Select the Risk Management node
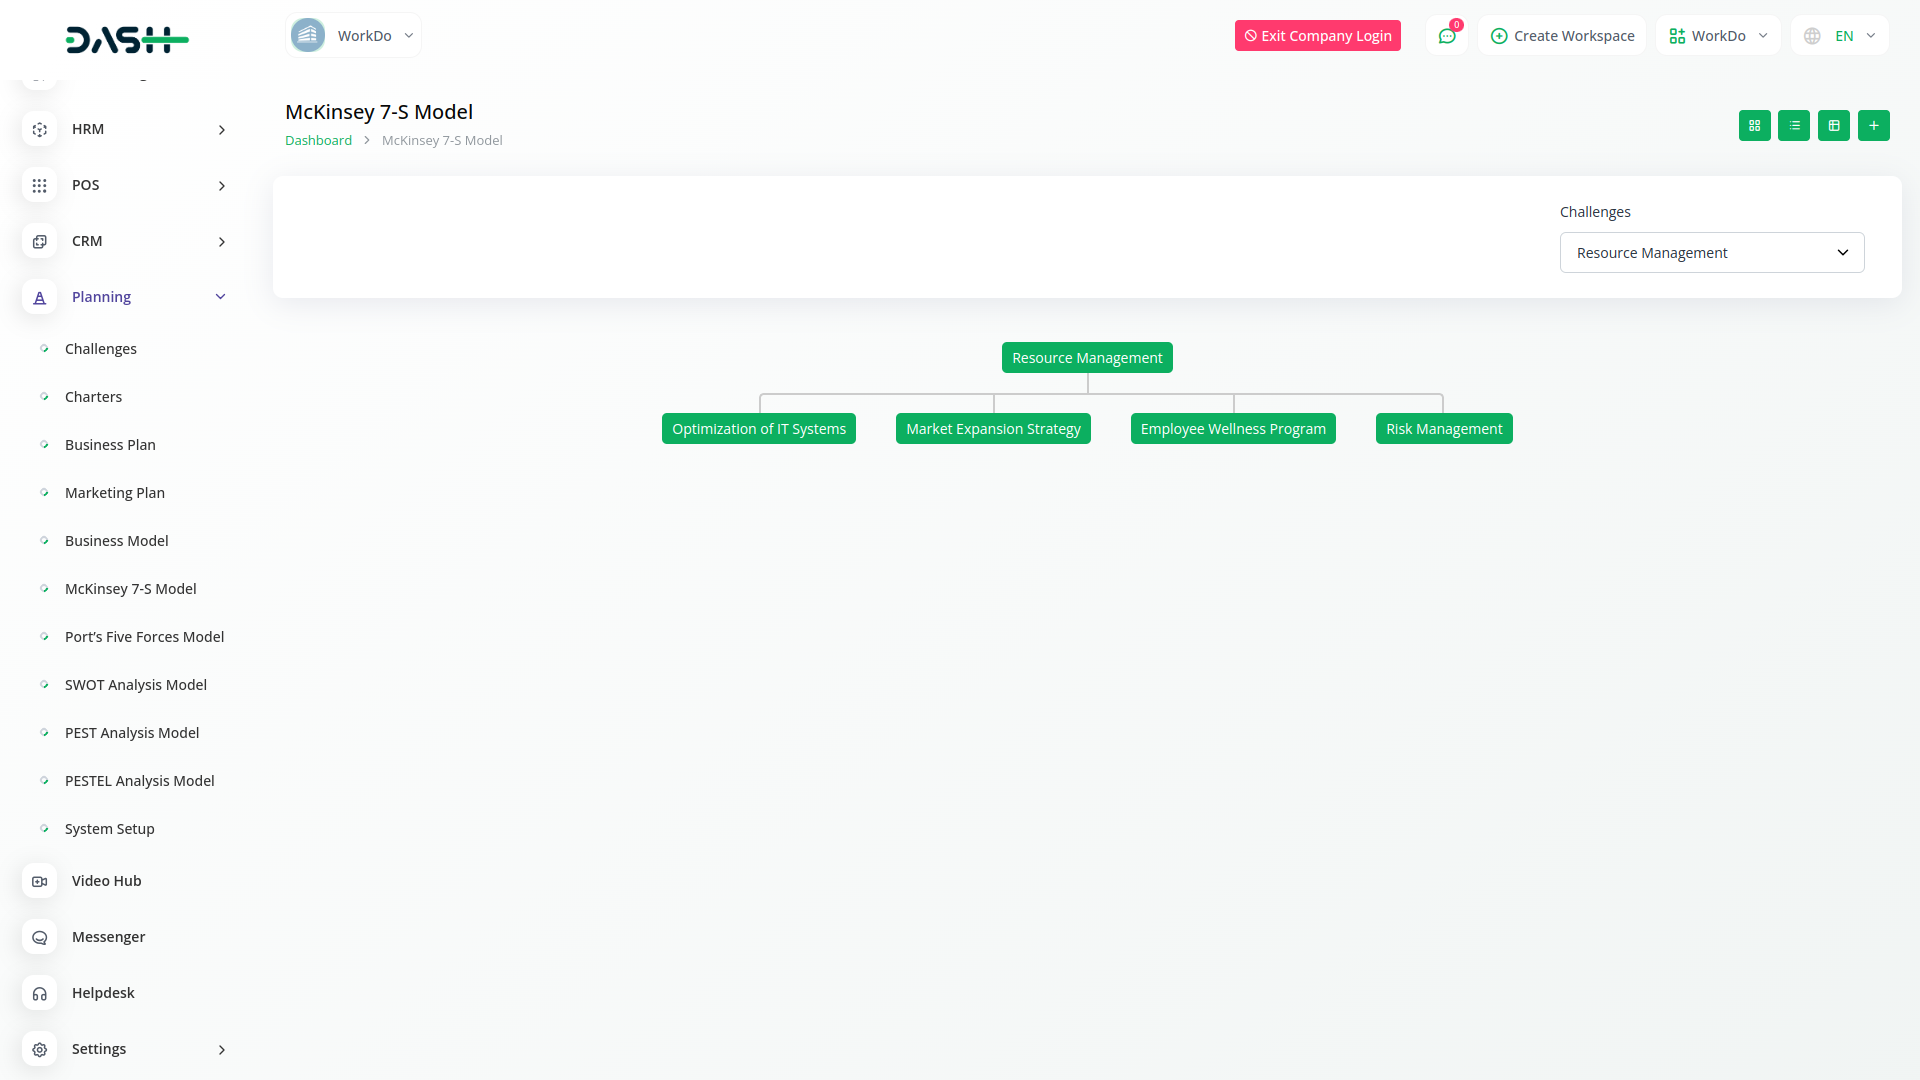Viewport: 1920px width, 1080px height. pos(1443,429)
